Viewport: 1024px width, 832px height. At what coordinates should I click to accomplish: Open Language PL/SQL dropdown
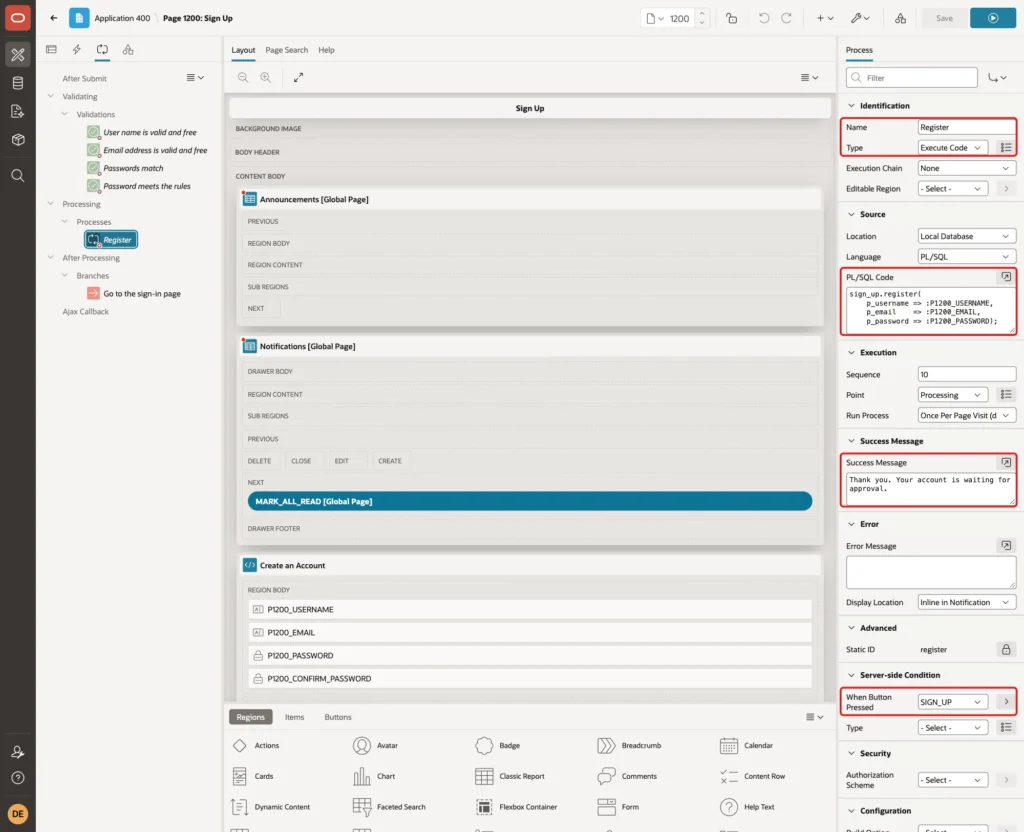(967, 257)
